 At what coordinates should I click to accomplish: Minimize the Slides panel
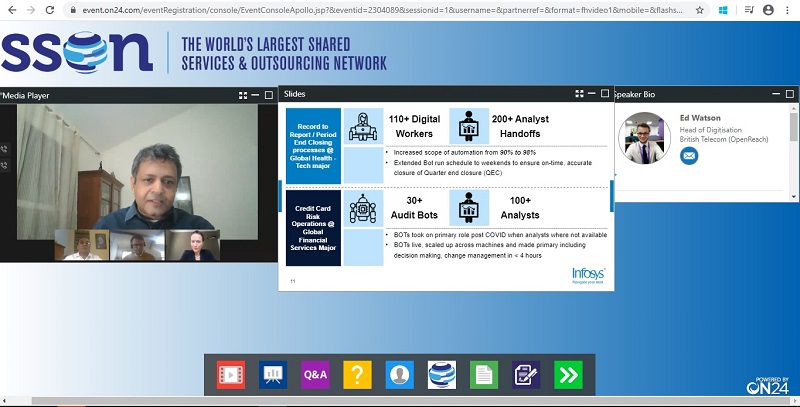[592, 94]
